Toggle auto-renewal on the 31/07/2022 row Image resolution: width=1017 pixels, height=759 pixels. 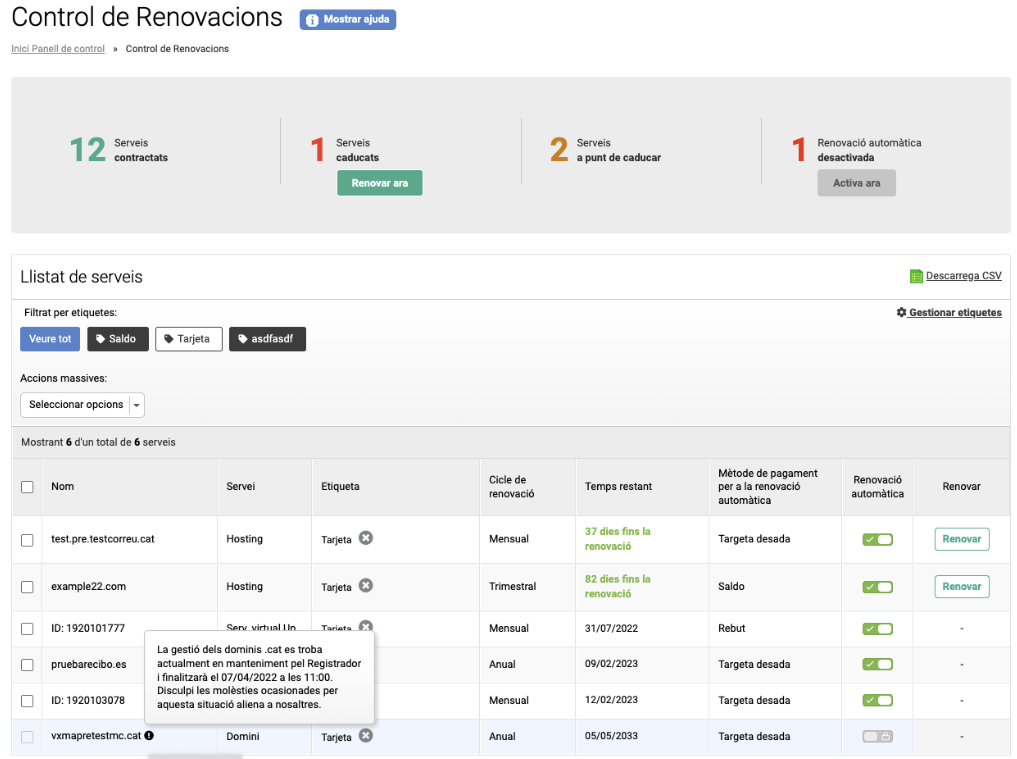(878, 629)
